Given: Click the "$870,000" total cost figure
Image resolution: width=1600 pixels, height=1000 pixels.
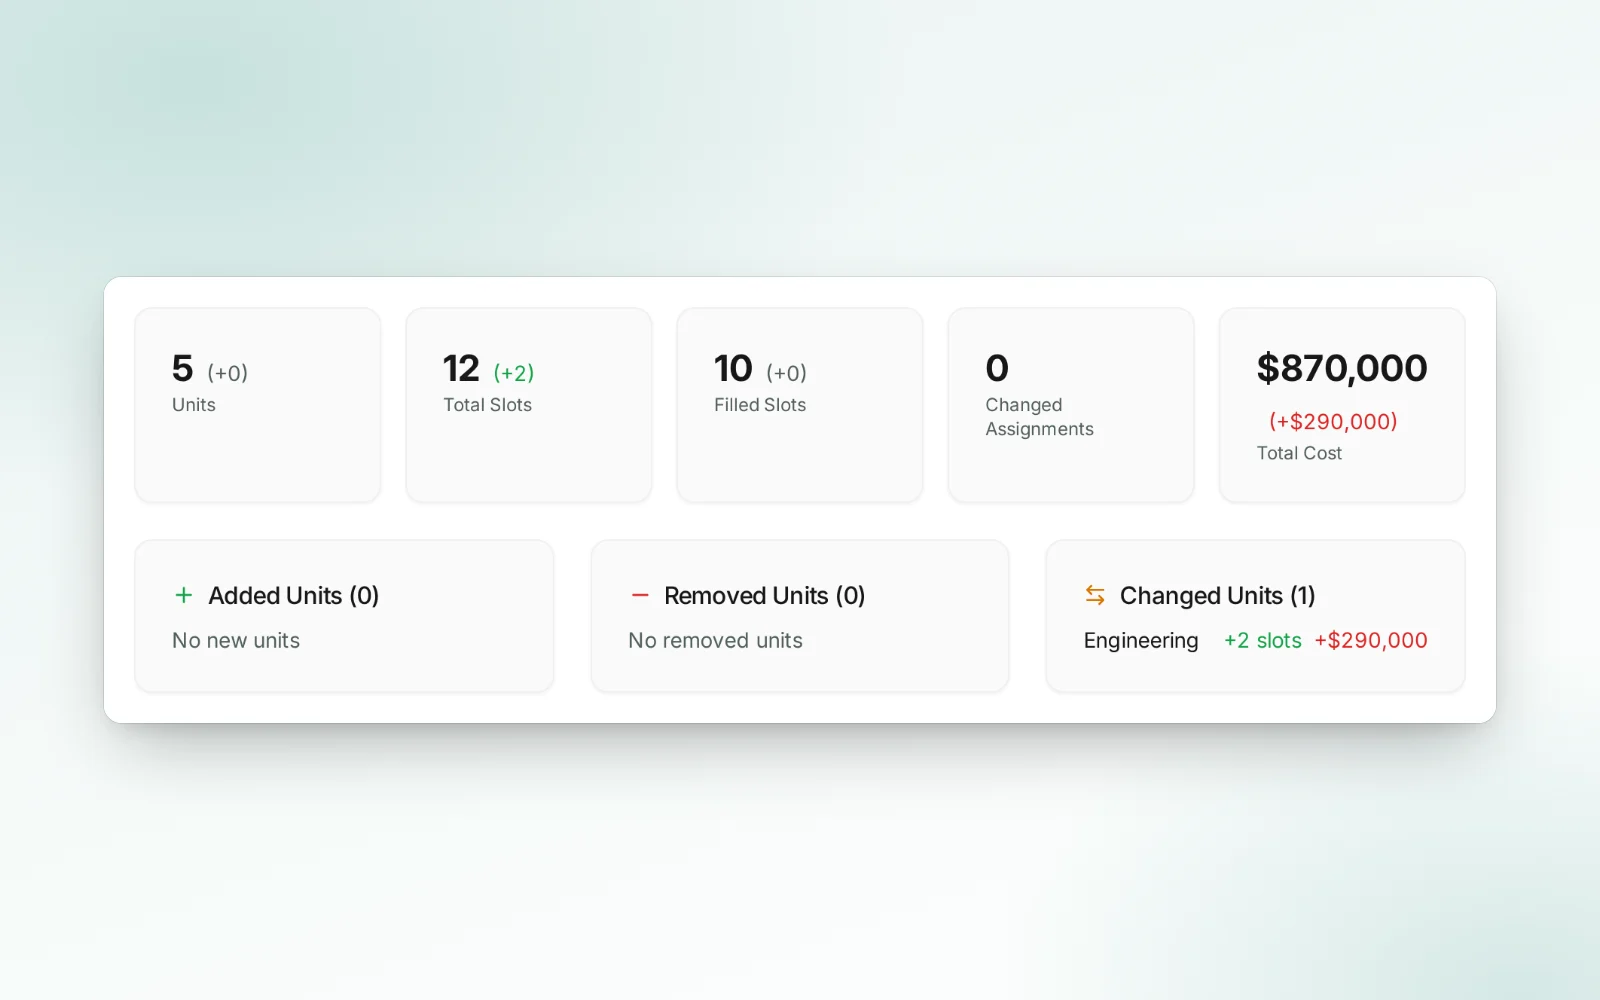Looking at the screenshot, I should point(1342,368).
